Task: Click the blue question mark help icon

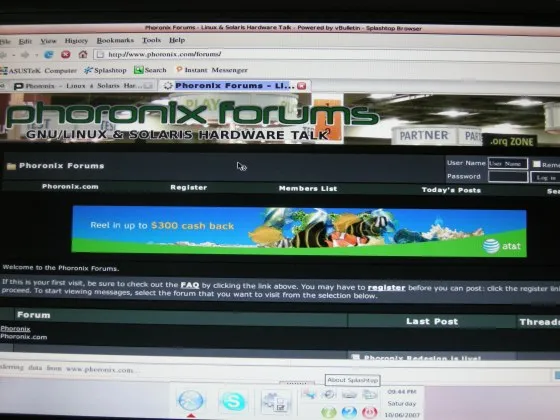Action: click(x=349, y=412)
